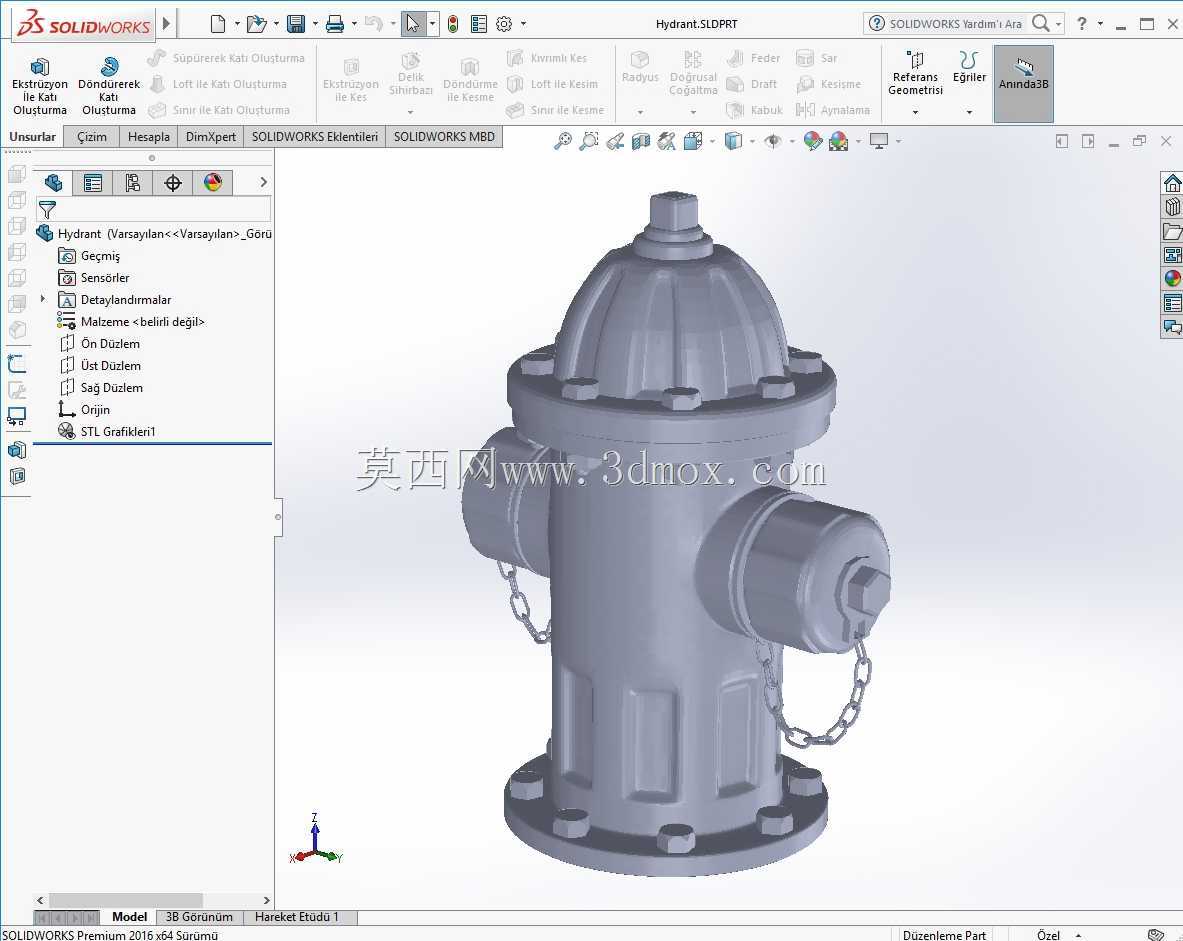This screenshot has height=941, width=1183.
Task: Switch to the 3B Görünüm bottom tab
Action: tap(199, 917)
